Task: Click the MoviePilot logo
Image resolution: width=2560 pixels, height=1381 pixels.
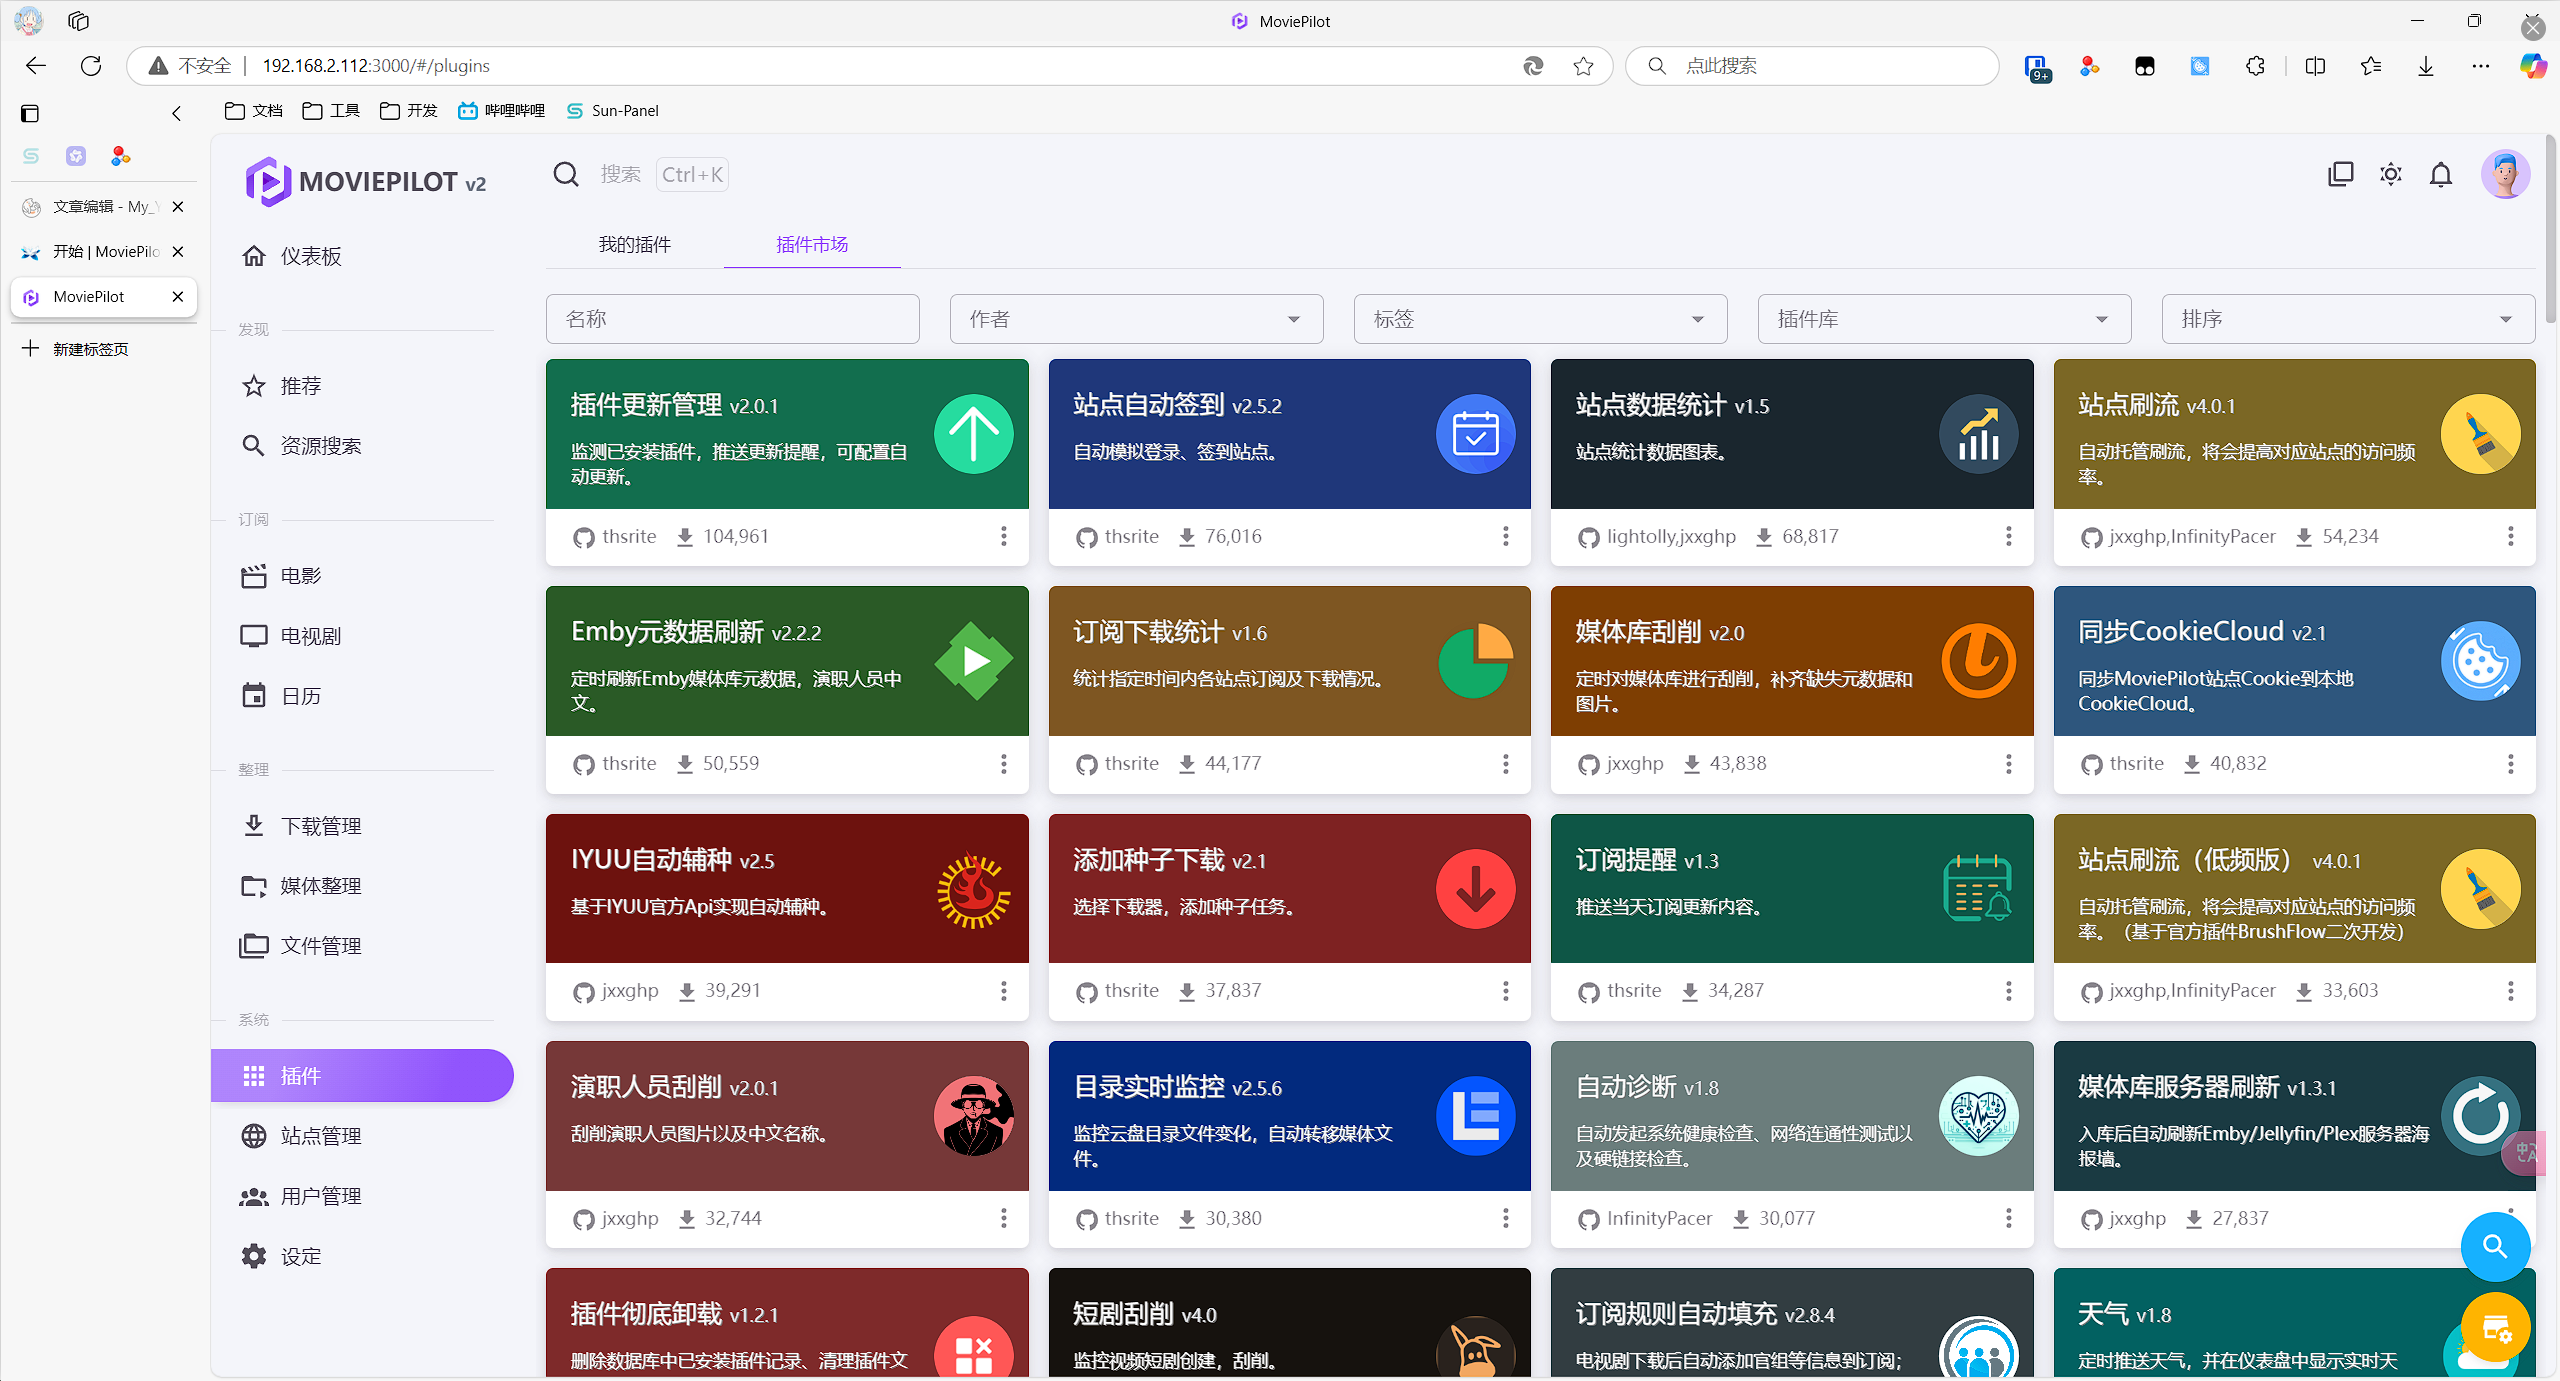Action: click(x=366, y=182)
